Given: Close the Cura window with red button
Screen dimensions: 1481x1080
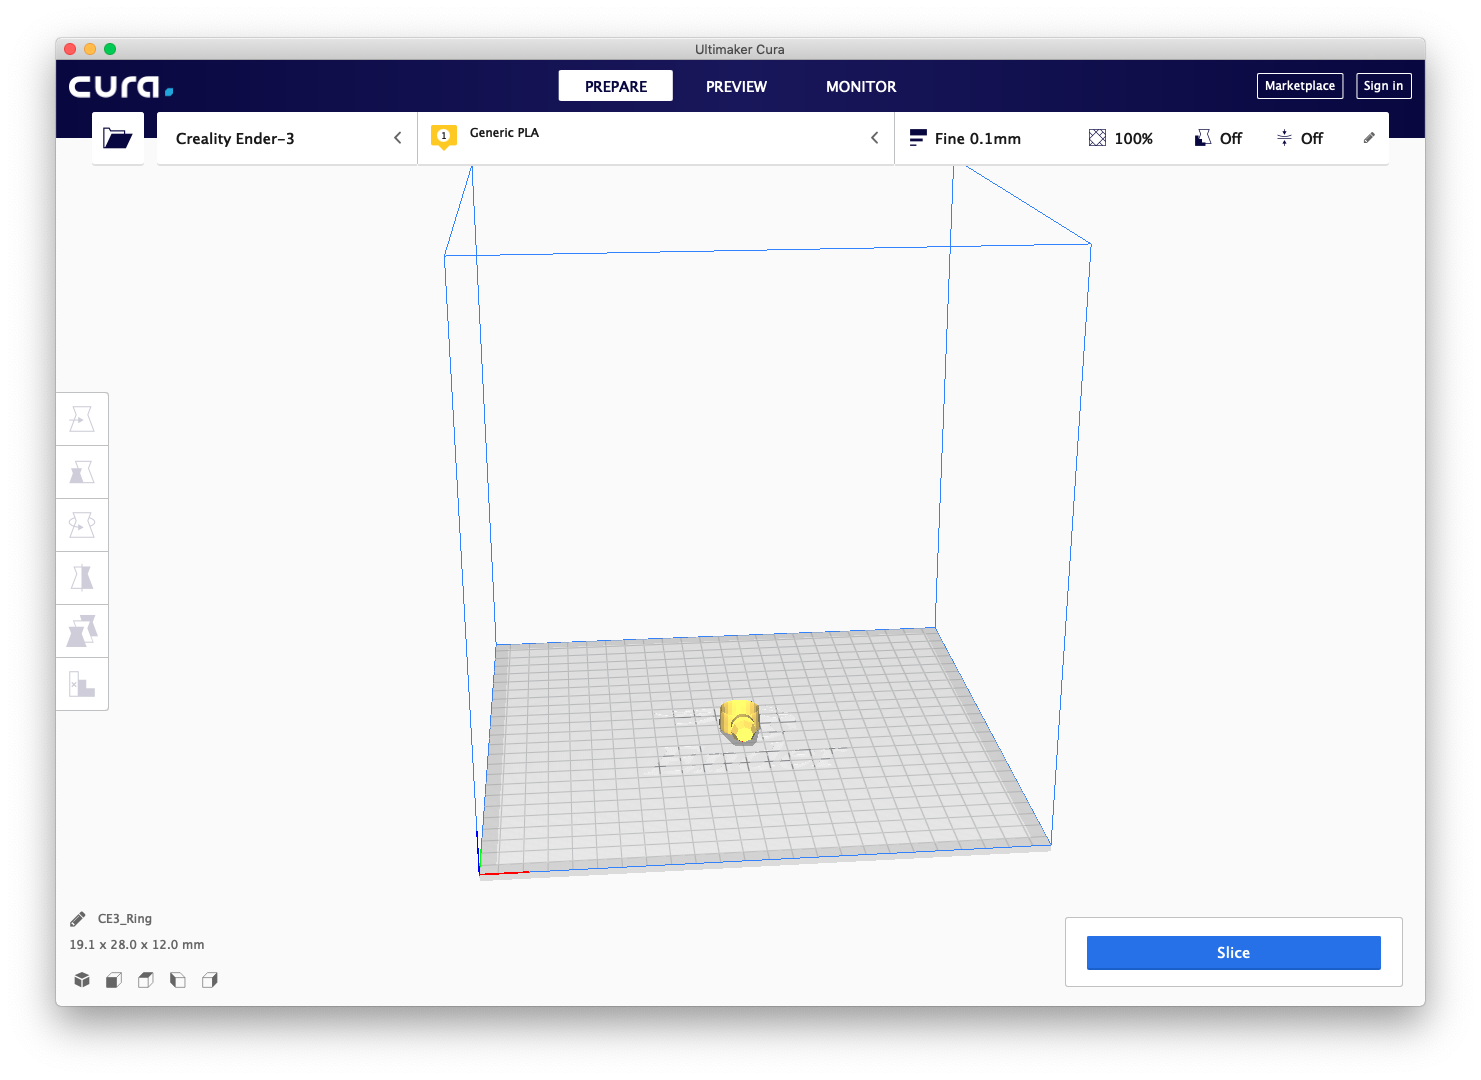Looking at the screenshot, I should tap(70, 49).
